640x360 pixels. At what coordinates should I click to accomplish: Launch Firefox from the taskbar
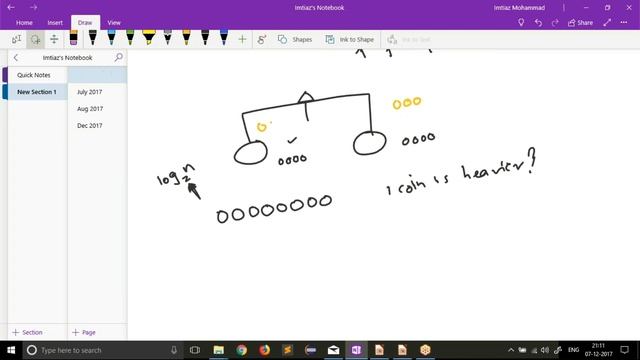(x=264, y=350)
